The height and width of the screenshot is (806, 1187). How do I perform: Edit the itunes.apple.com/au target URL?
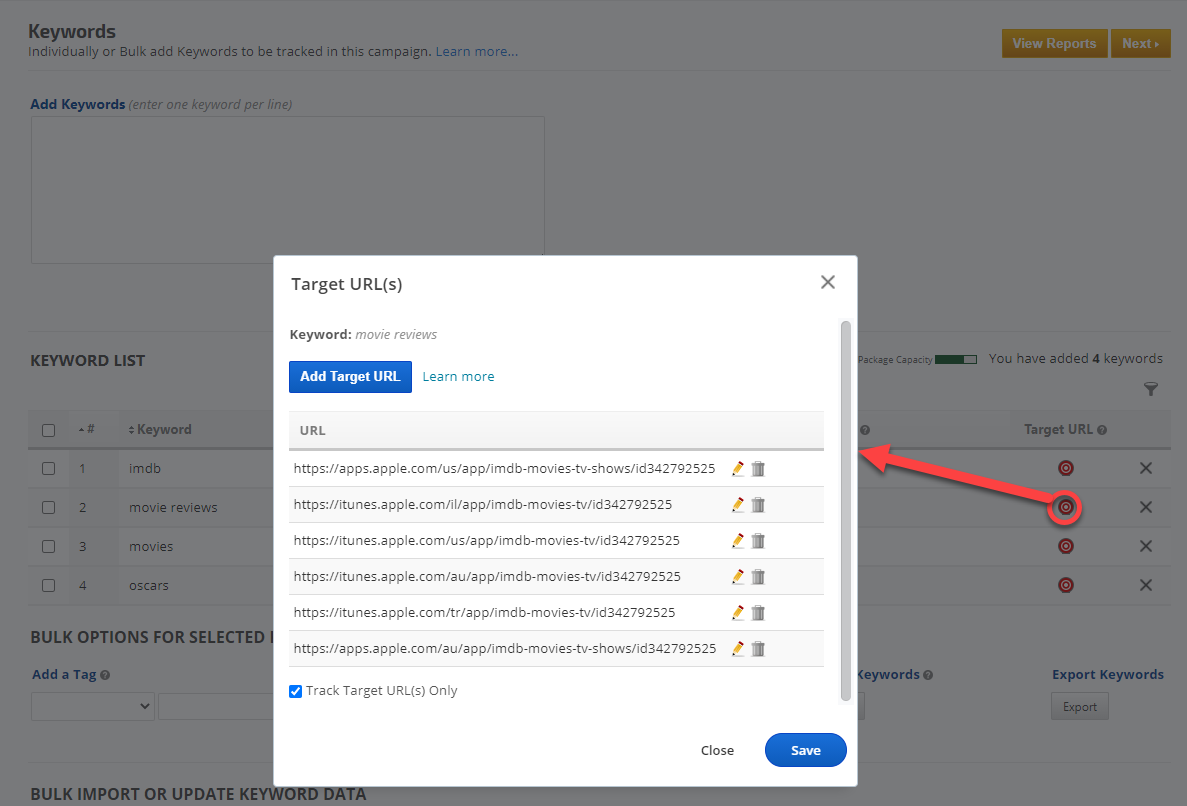pyautogui.click(x=738, y=576)
